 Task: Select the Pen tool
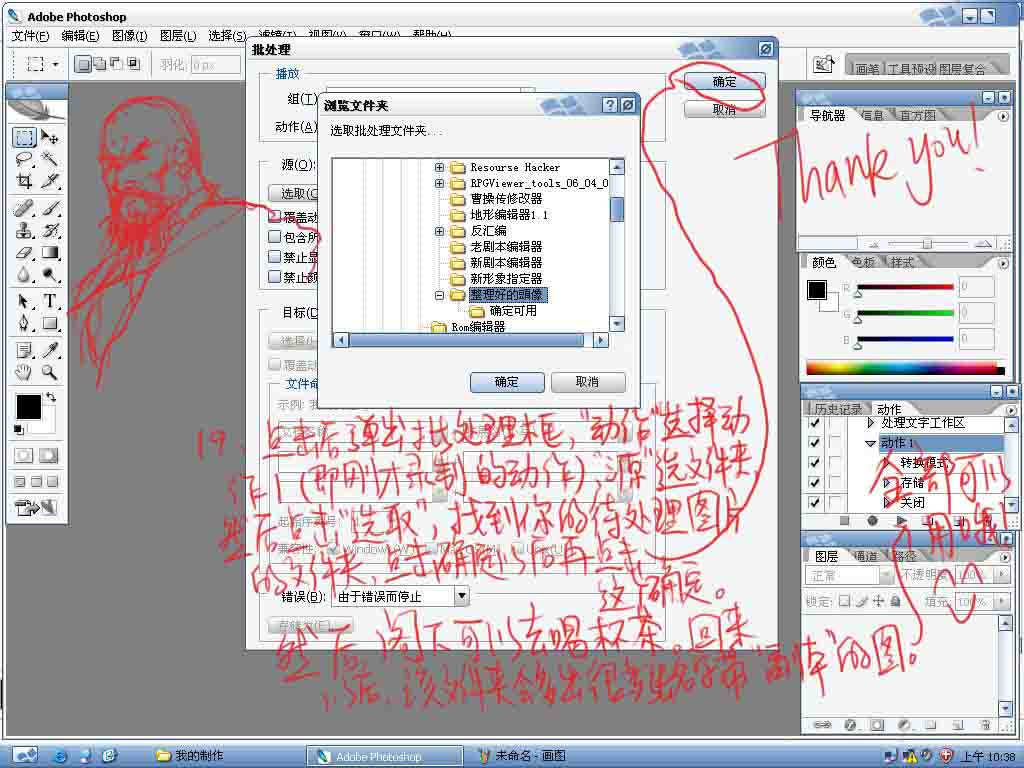click(x=24, y=323)
